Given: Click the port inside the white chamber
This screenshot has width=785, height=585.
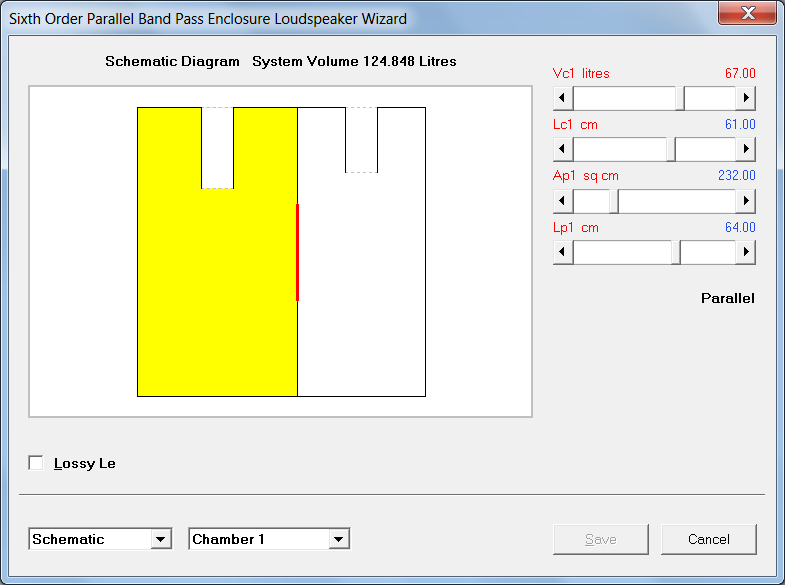Looking at the screenshot, I should [361, 140].
